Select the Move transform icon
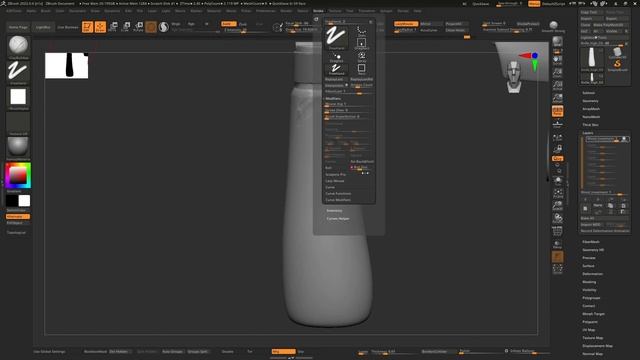This screenshot has height=360, width=640. [113, 27]
